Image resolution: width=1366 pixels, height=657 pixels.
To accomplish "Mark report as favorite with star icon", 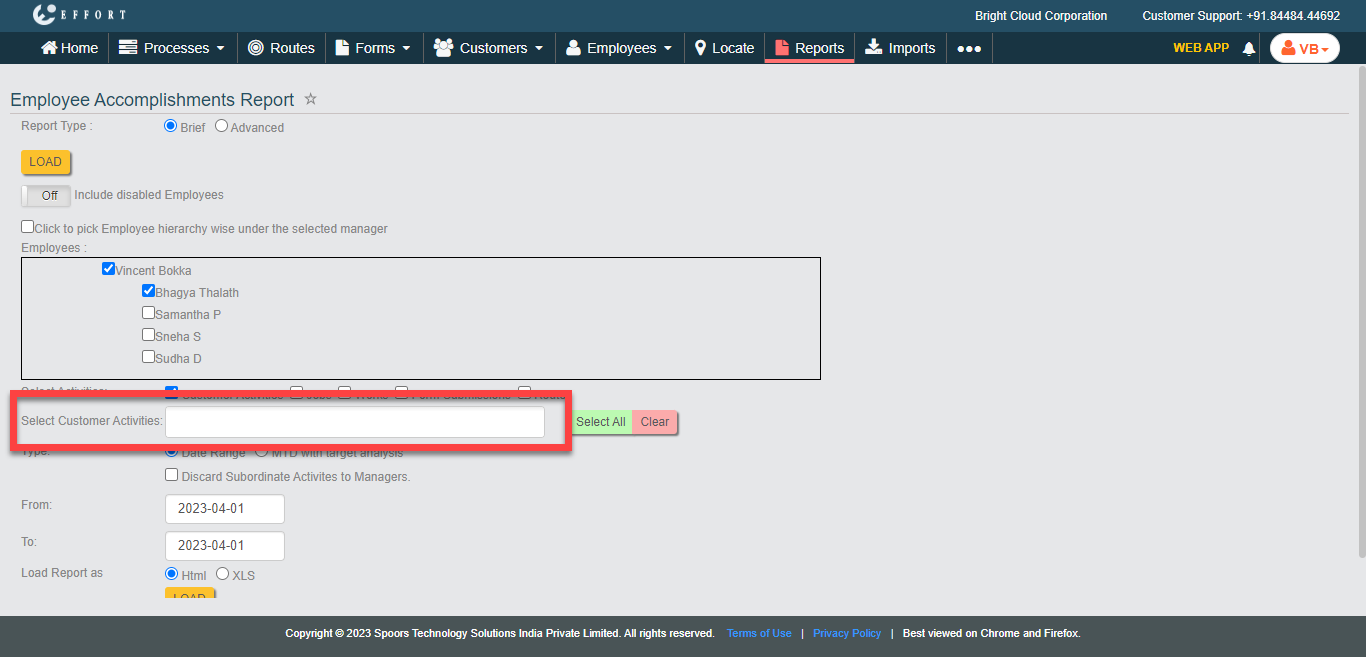I will (311, 99).
